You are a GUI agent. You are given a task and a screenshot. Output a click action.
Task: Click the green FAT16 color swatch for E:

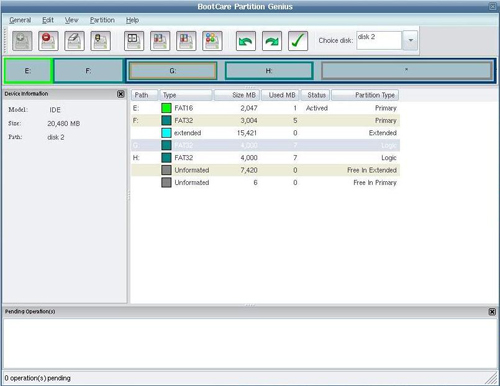166,108
